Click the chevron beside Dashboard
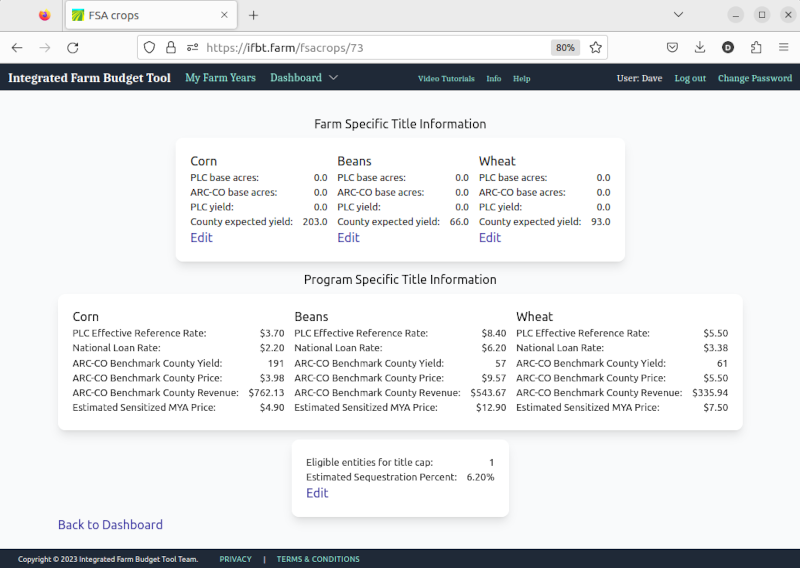This screenshot has height=568, width=800. (x=333, y=78)
